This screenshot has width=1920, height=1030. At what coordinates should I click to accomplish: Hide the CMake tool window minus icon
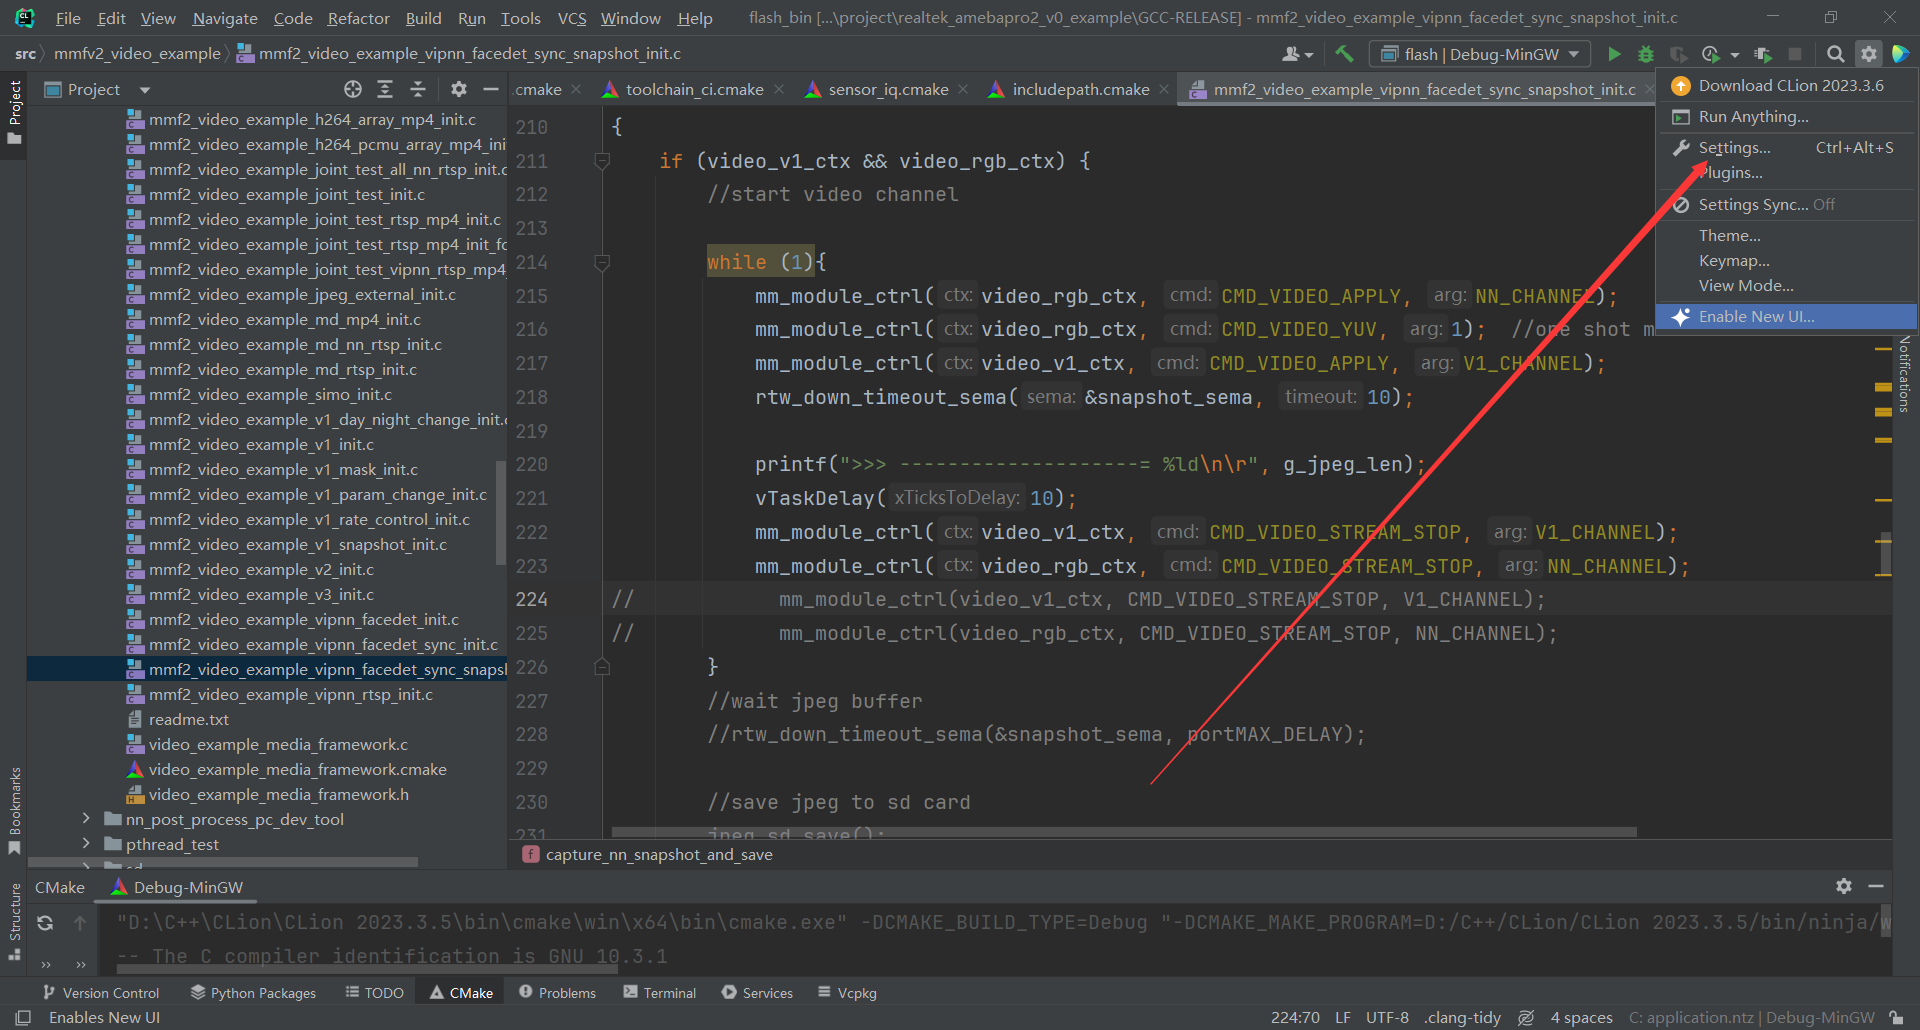coord(1876,886)
